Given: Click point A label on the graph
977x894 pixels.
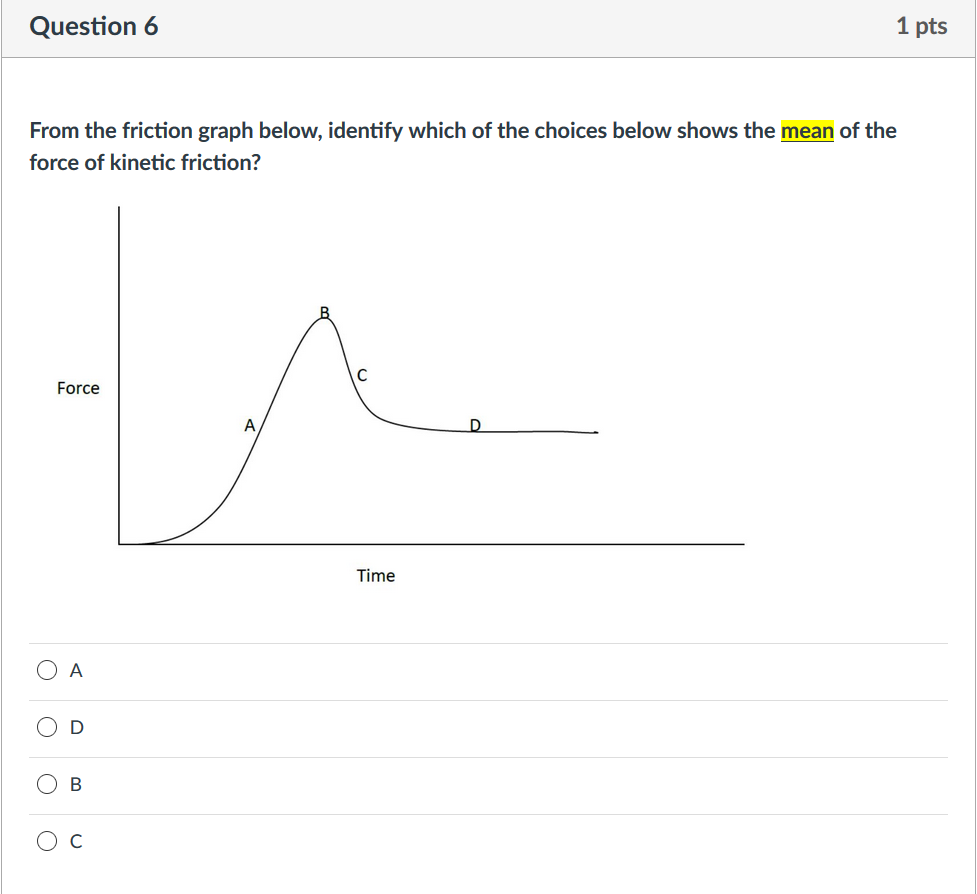Looking at the screenshot, I should (248, 426).
